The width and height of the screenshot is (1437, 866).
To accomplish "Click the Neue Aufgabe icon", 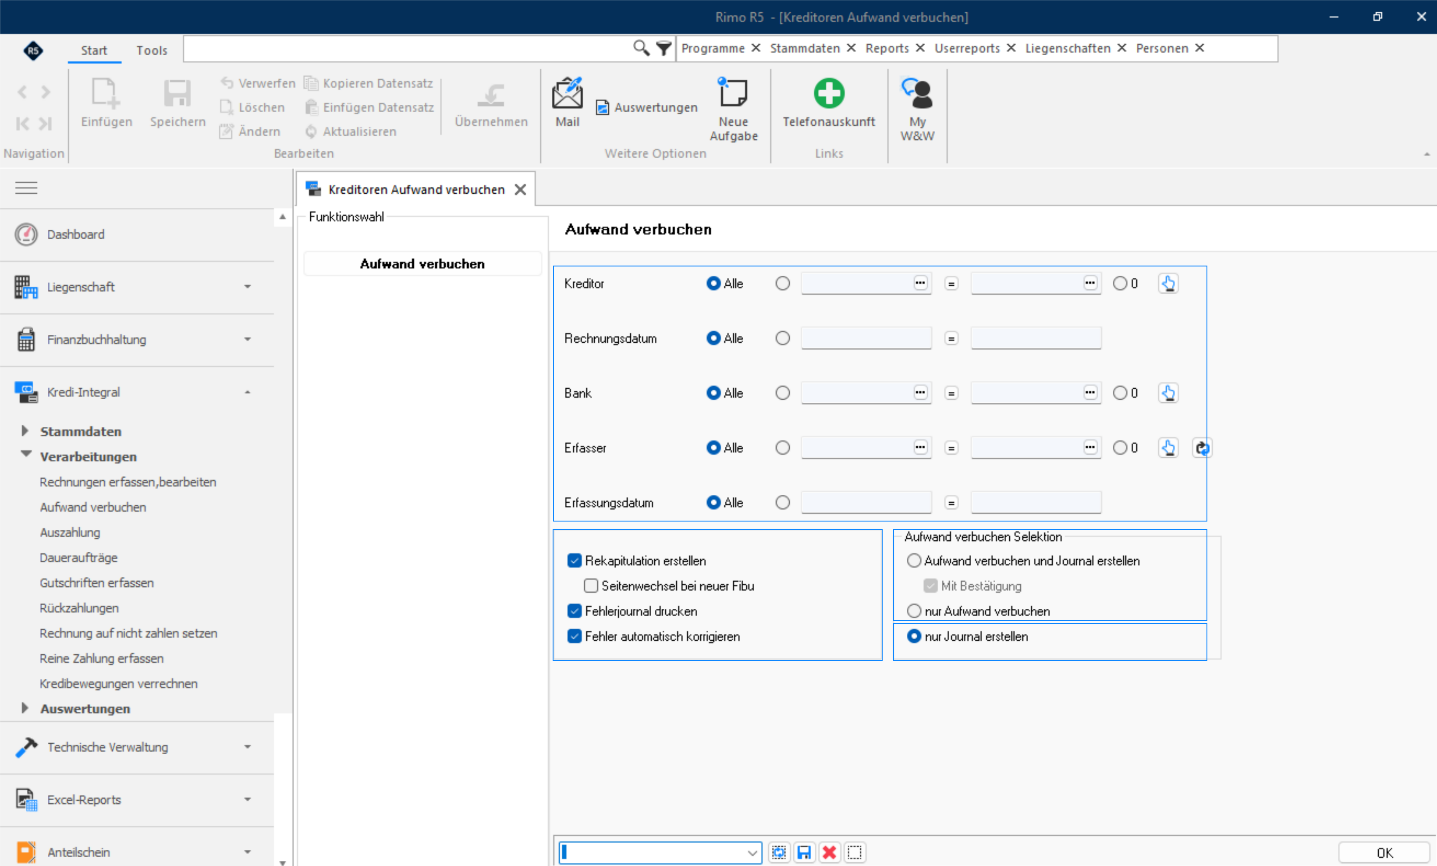I will (733, 110).
